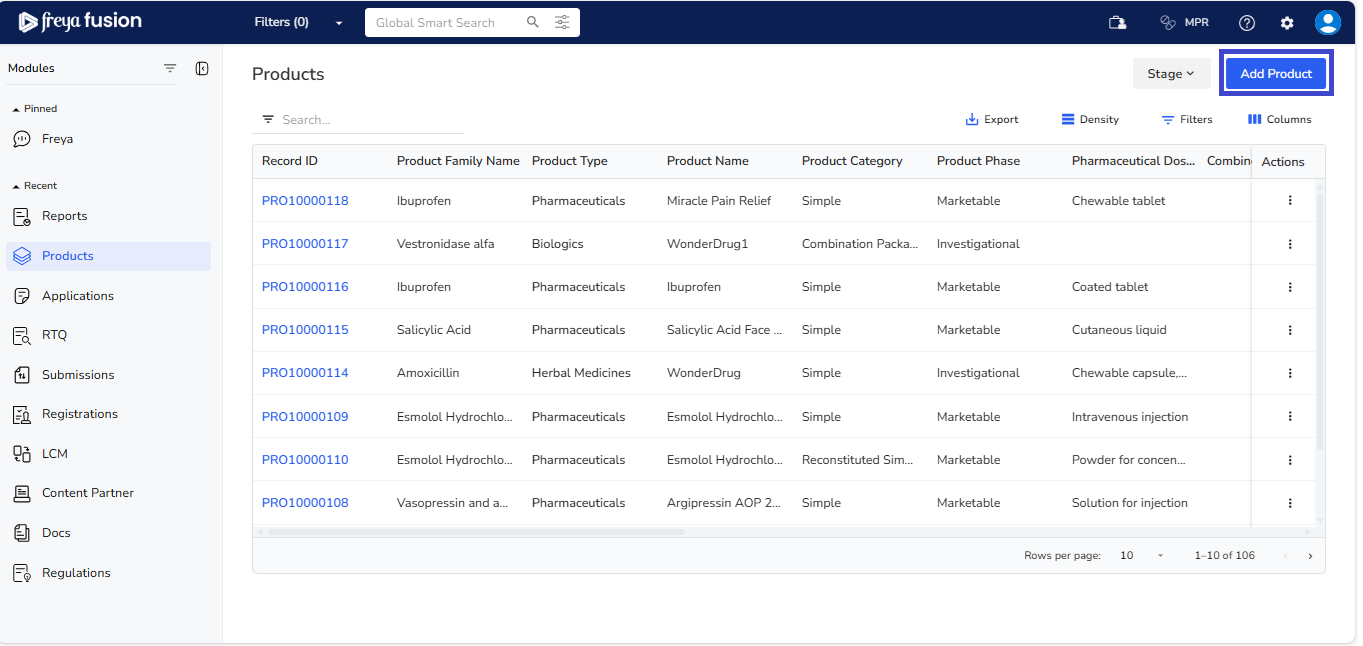The height and width of the screenshot is (646, 1363).
Task: Open record PRO10000116 link
Action: (x=305, y=287)
